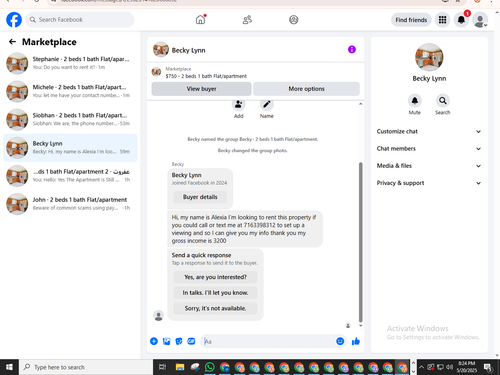
Task: Click the Name edit pencil icon
Action: (x=267, y=105)
